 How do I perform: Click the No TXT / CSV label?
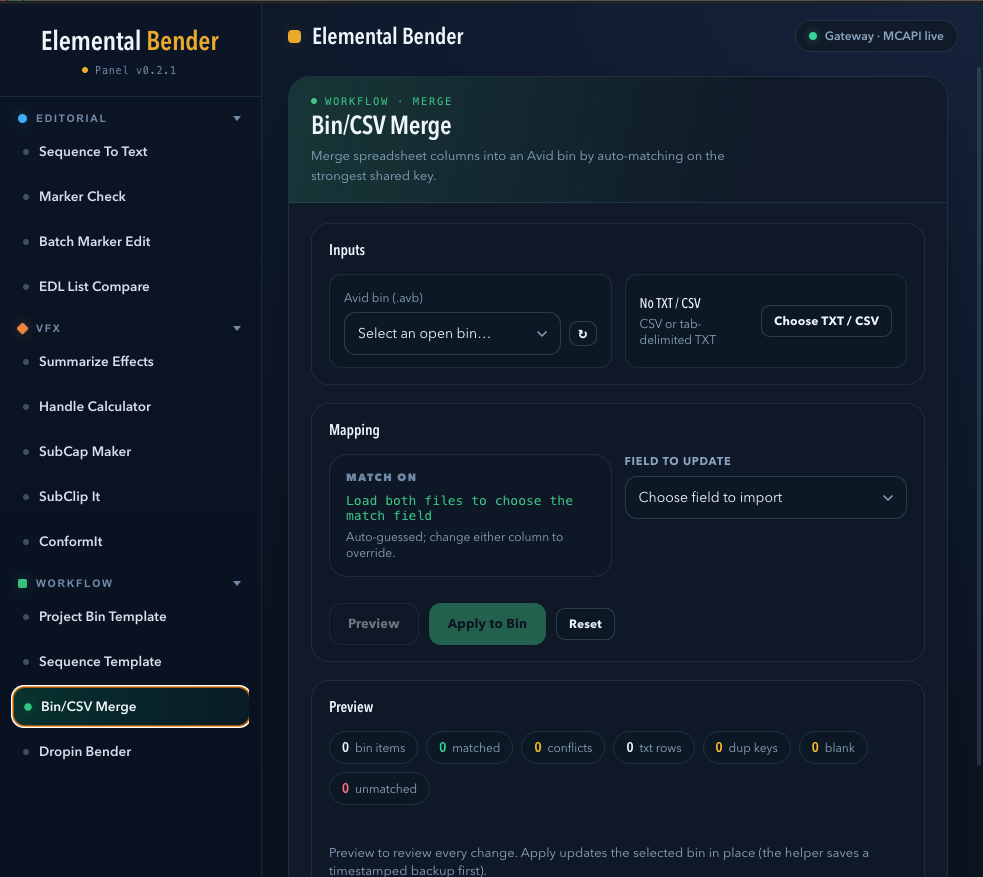click(670, 303)
